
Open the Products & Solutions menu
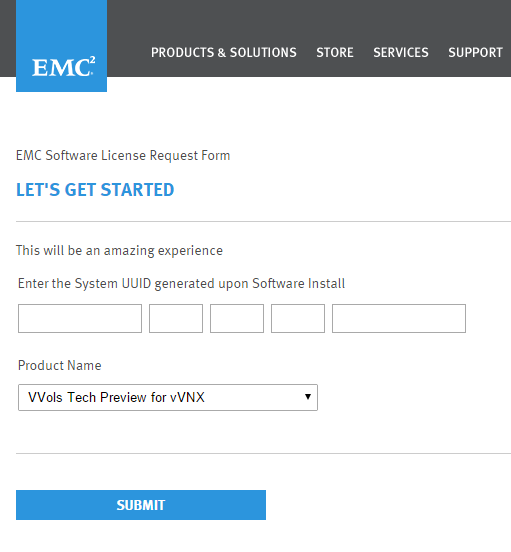click(224, 52)
